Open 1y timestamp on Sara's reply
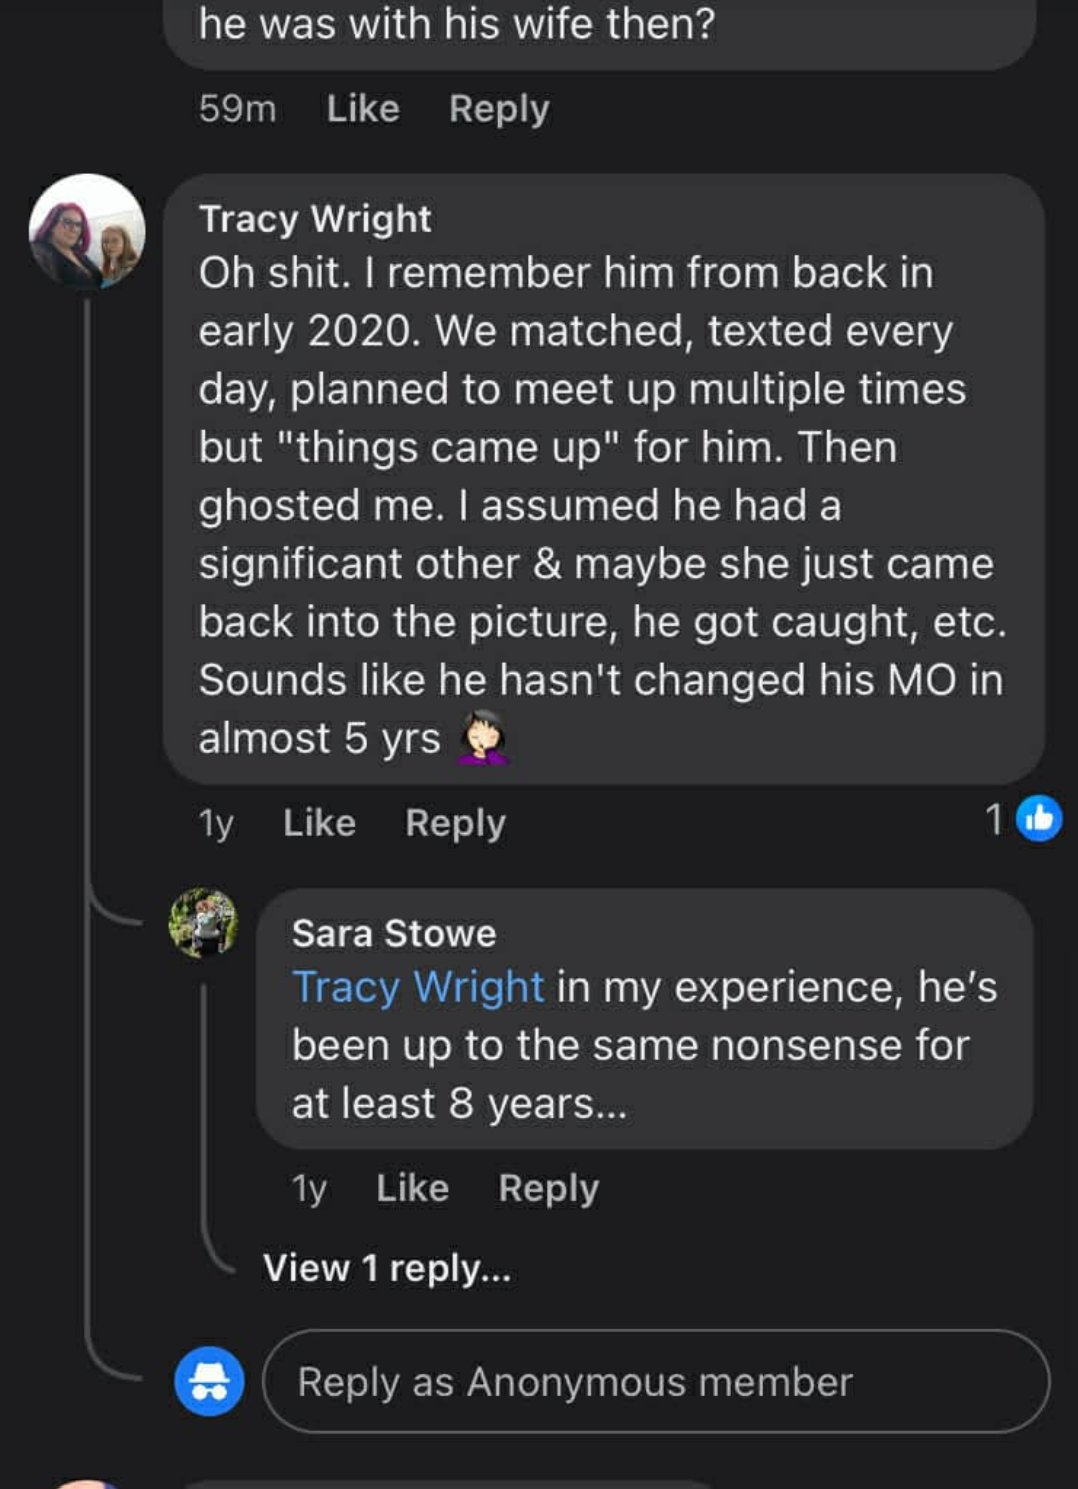This screenshot has height=1489, width=1078. [309, 1188]
